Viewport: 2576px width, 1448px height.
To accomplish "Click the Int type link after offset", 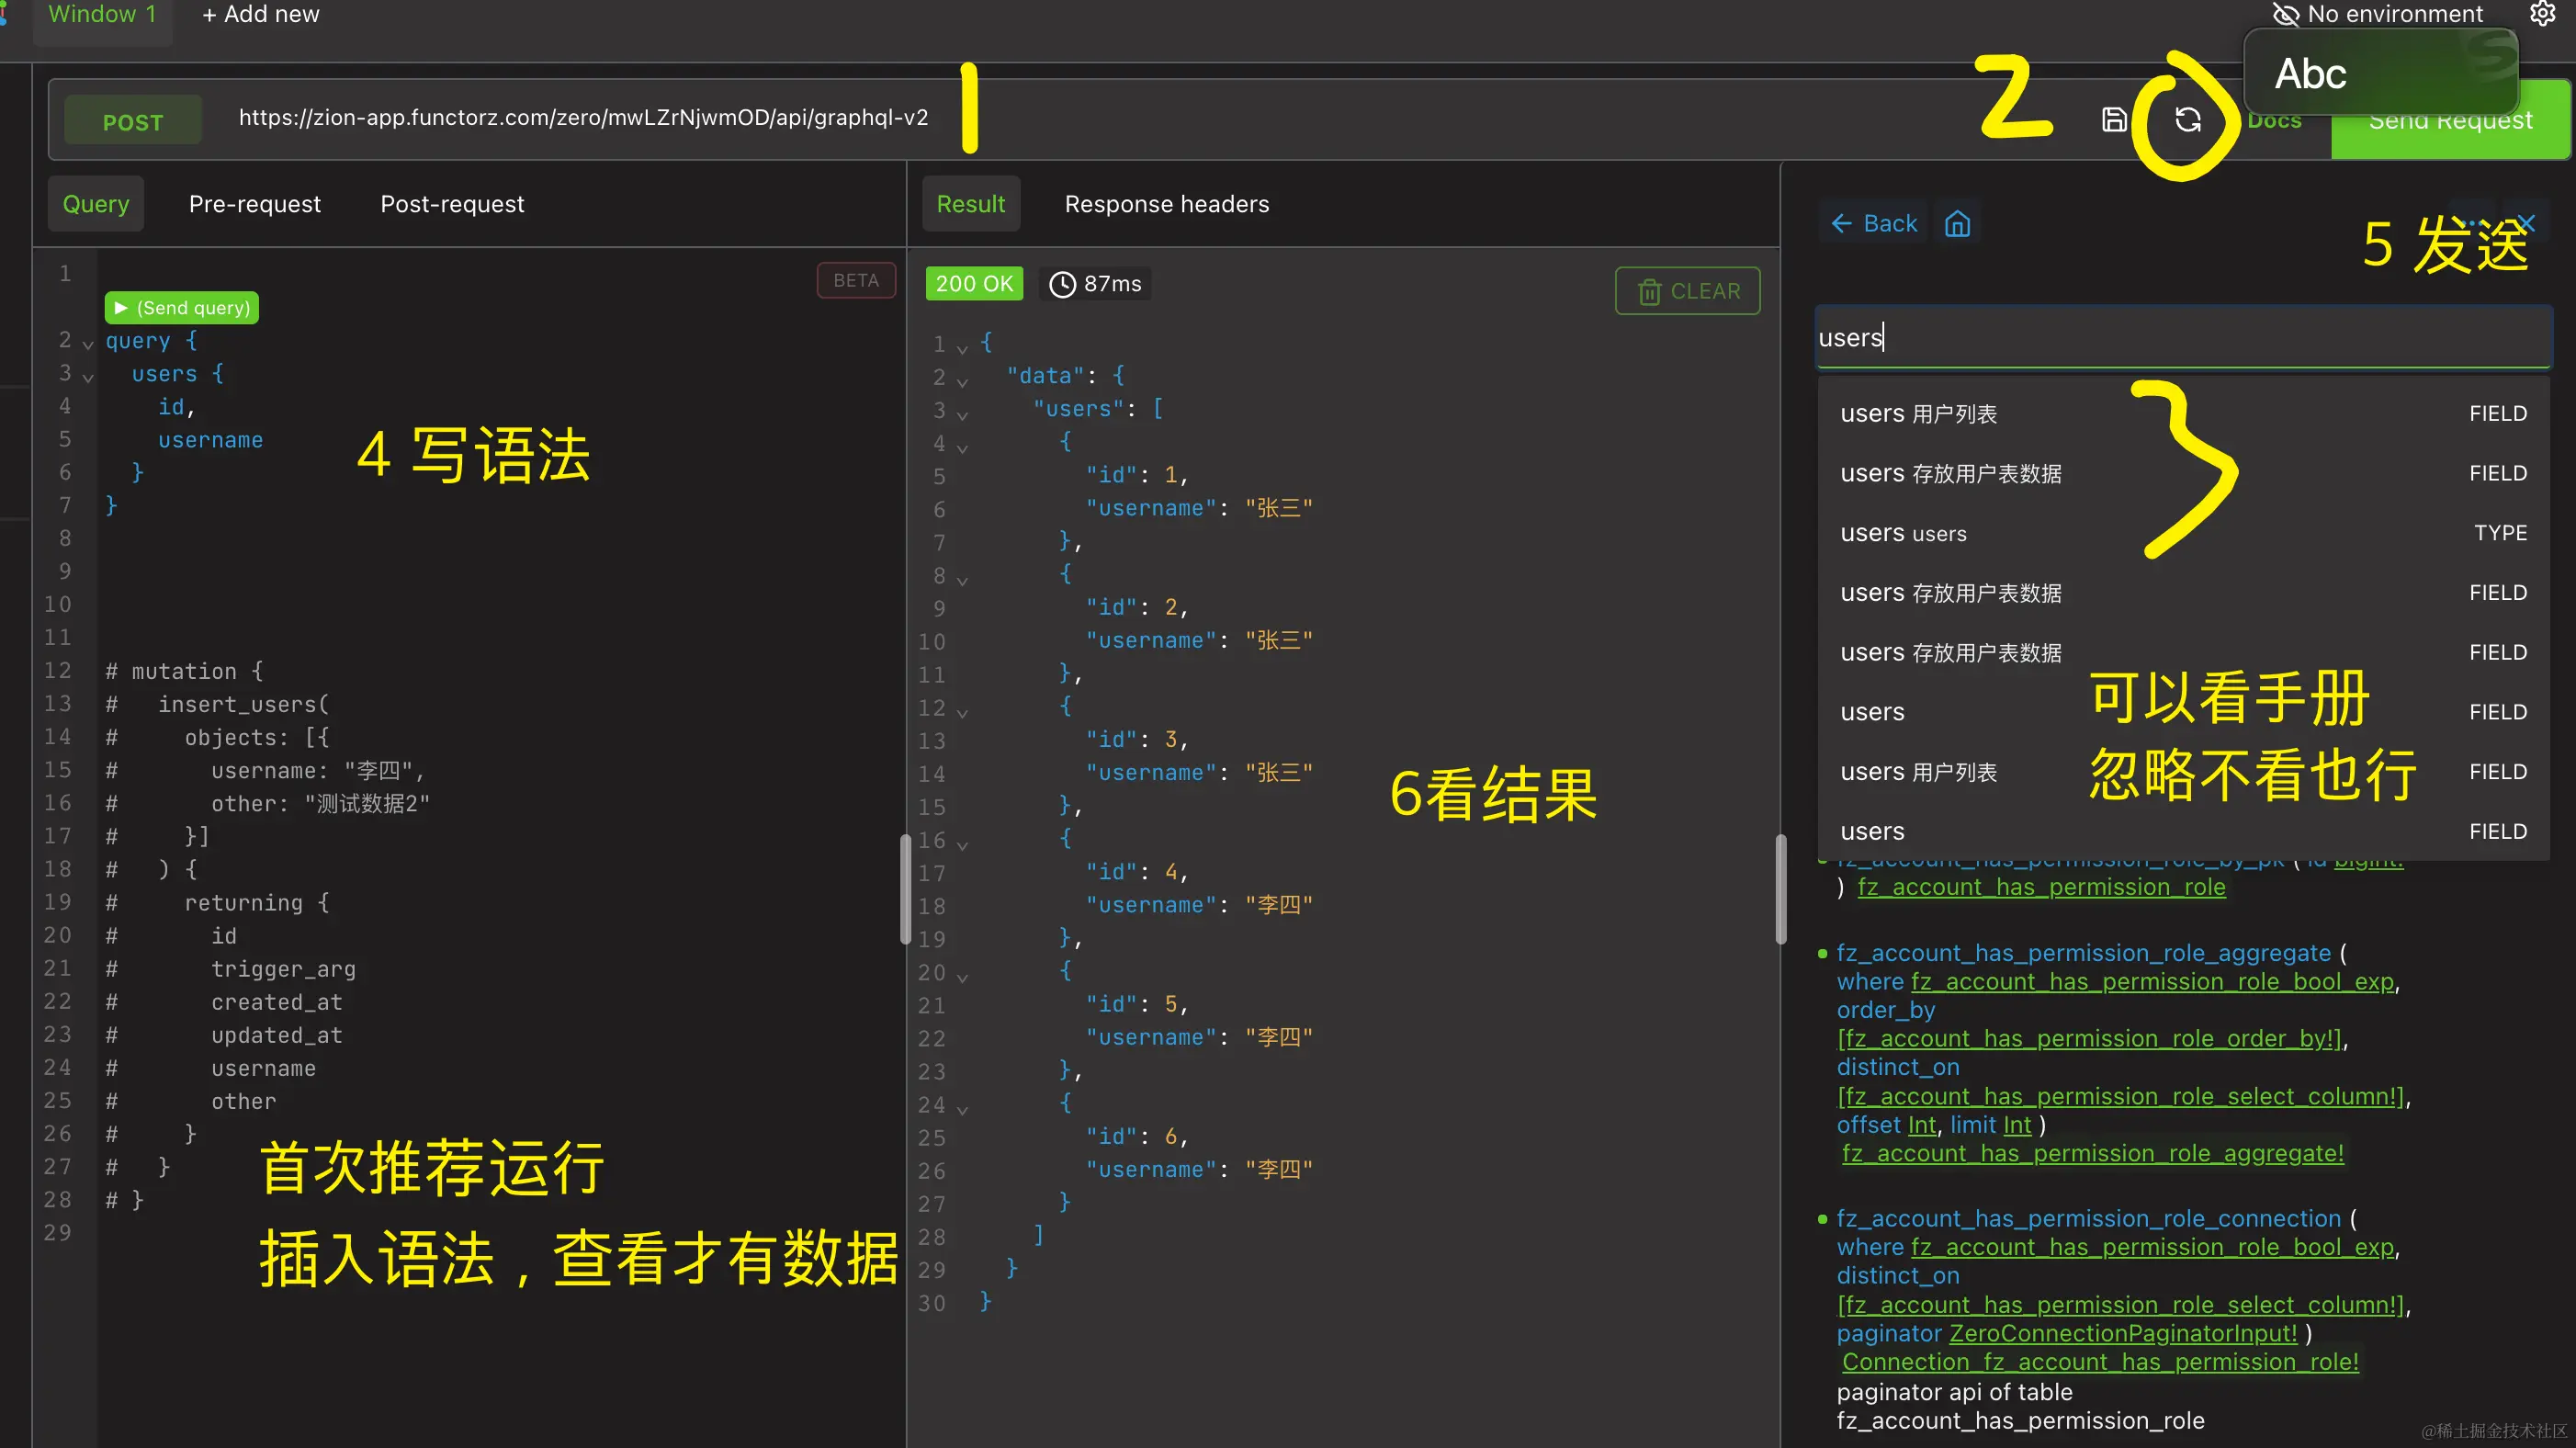I will pyautogui.click(x=1922, y=1126).
